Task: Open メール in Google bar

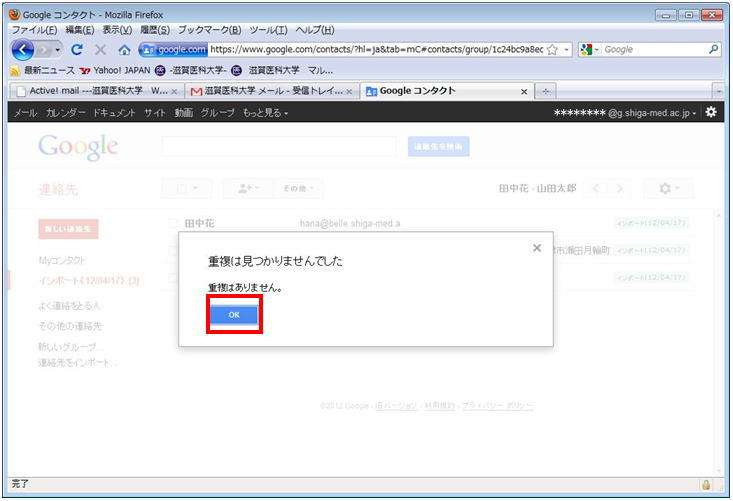Action: [x=25, y=113]
